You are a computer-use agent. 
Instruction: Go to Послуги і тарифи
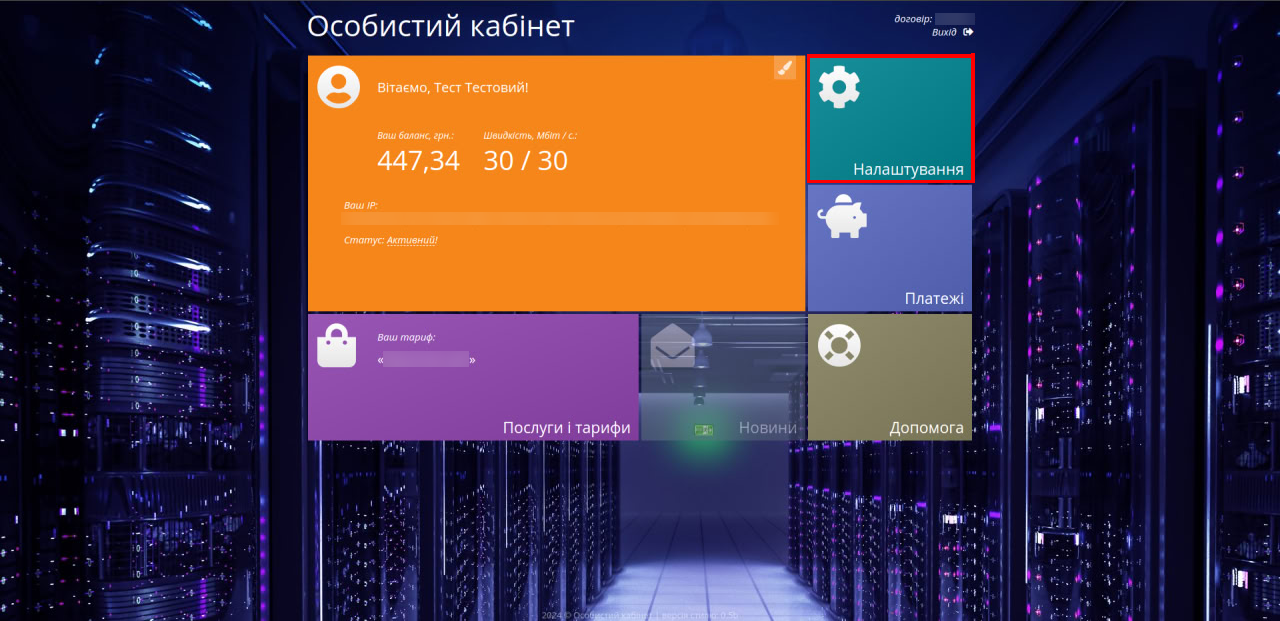(566, 428)
